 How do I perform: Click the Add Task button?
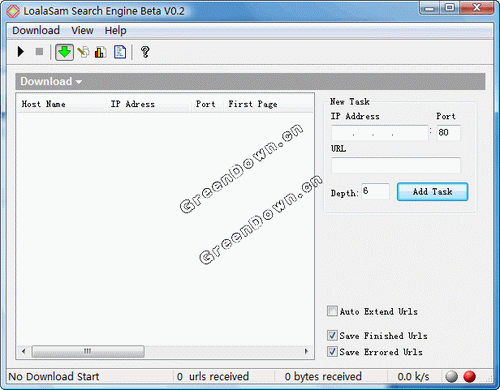pos(432,192)
